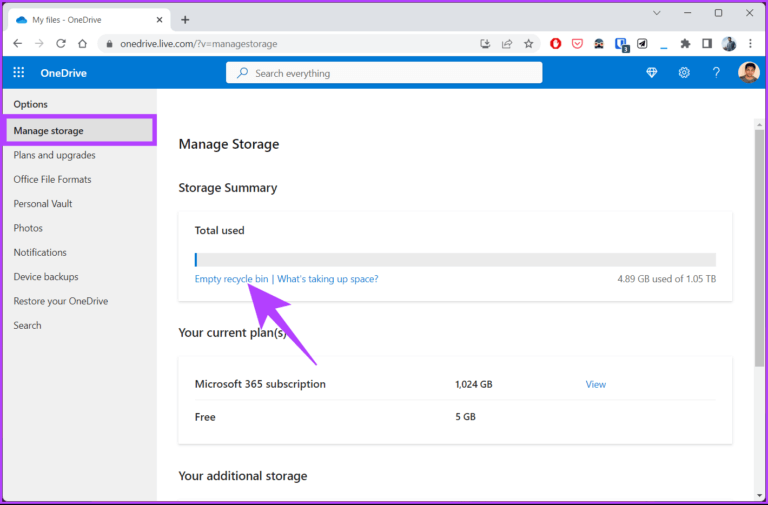Open the Extensions puzzle piece menu
Image resolution: width=768 pixels, height=505 pixels.
pos(685,44)
